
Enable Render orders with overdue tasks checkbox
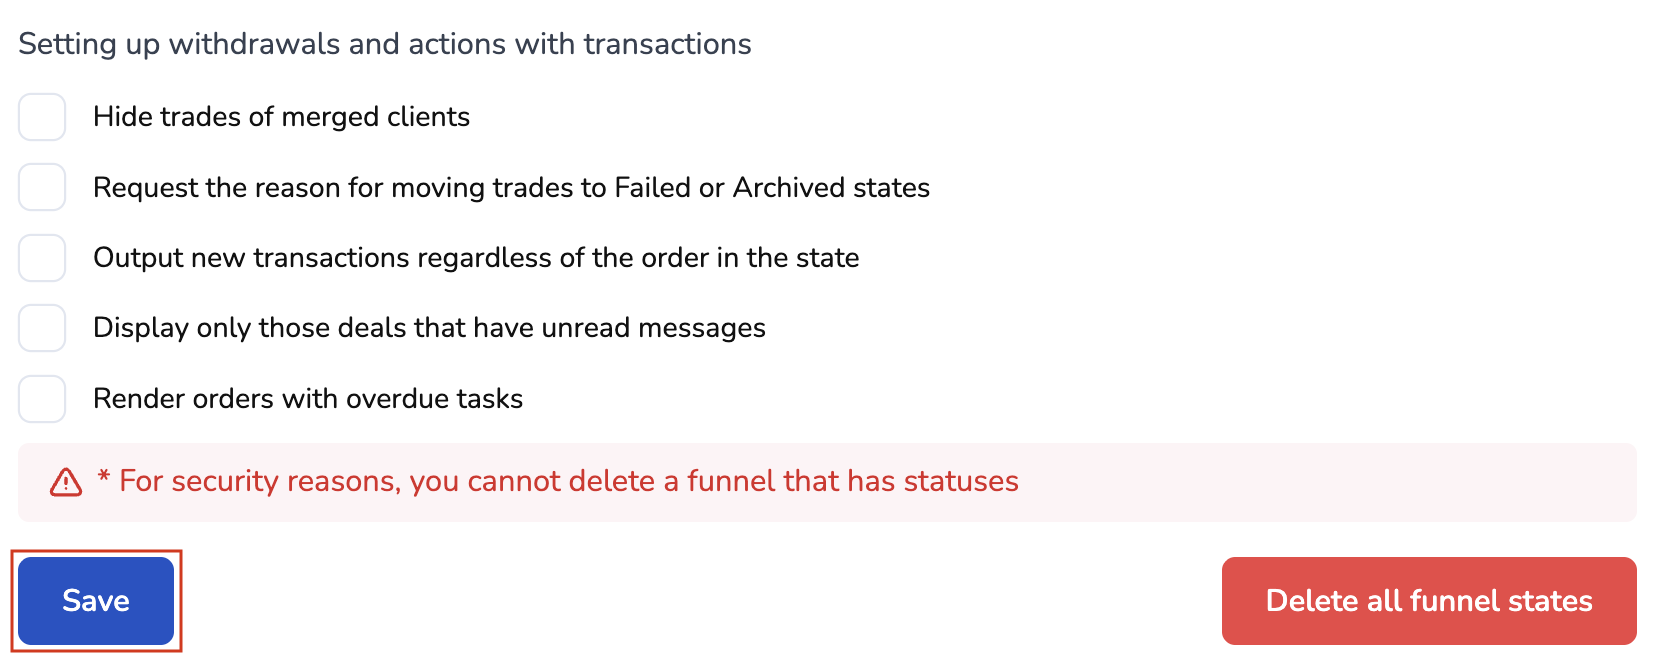(42, 399)
